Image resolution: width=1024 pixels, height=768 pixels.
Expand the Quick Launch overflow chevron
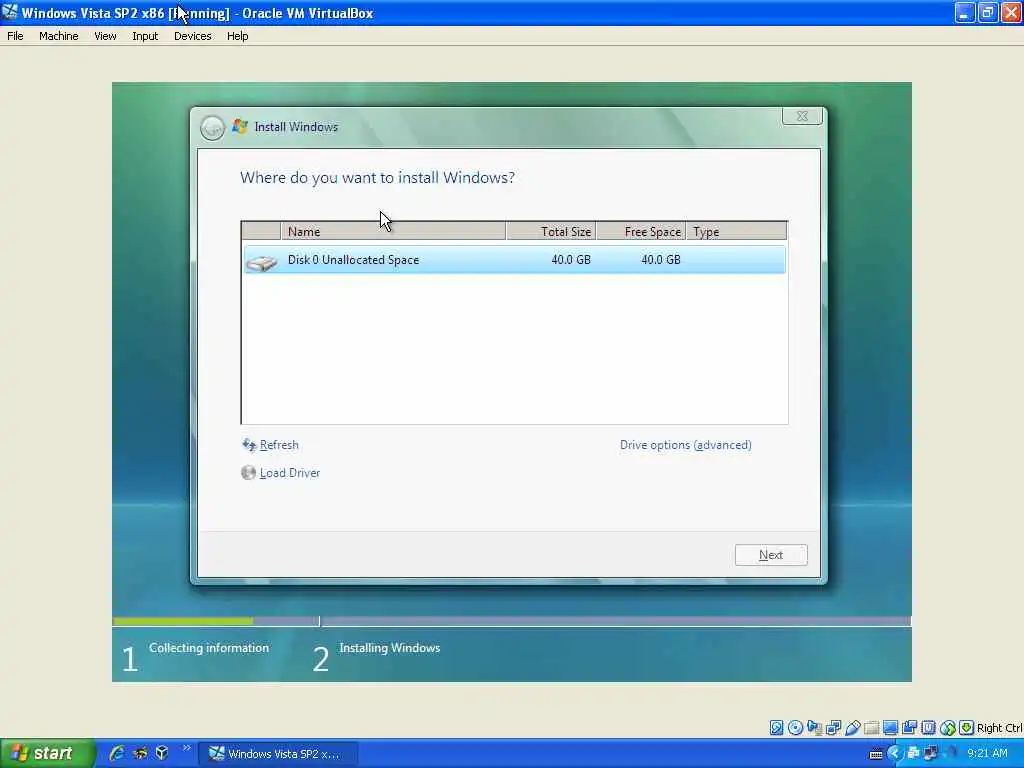[x=186, y=748]
